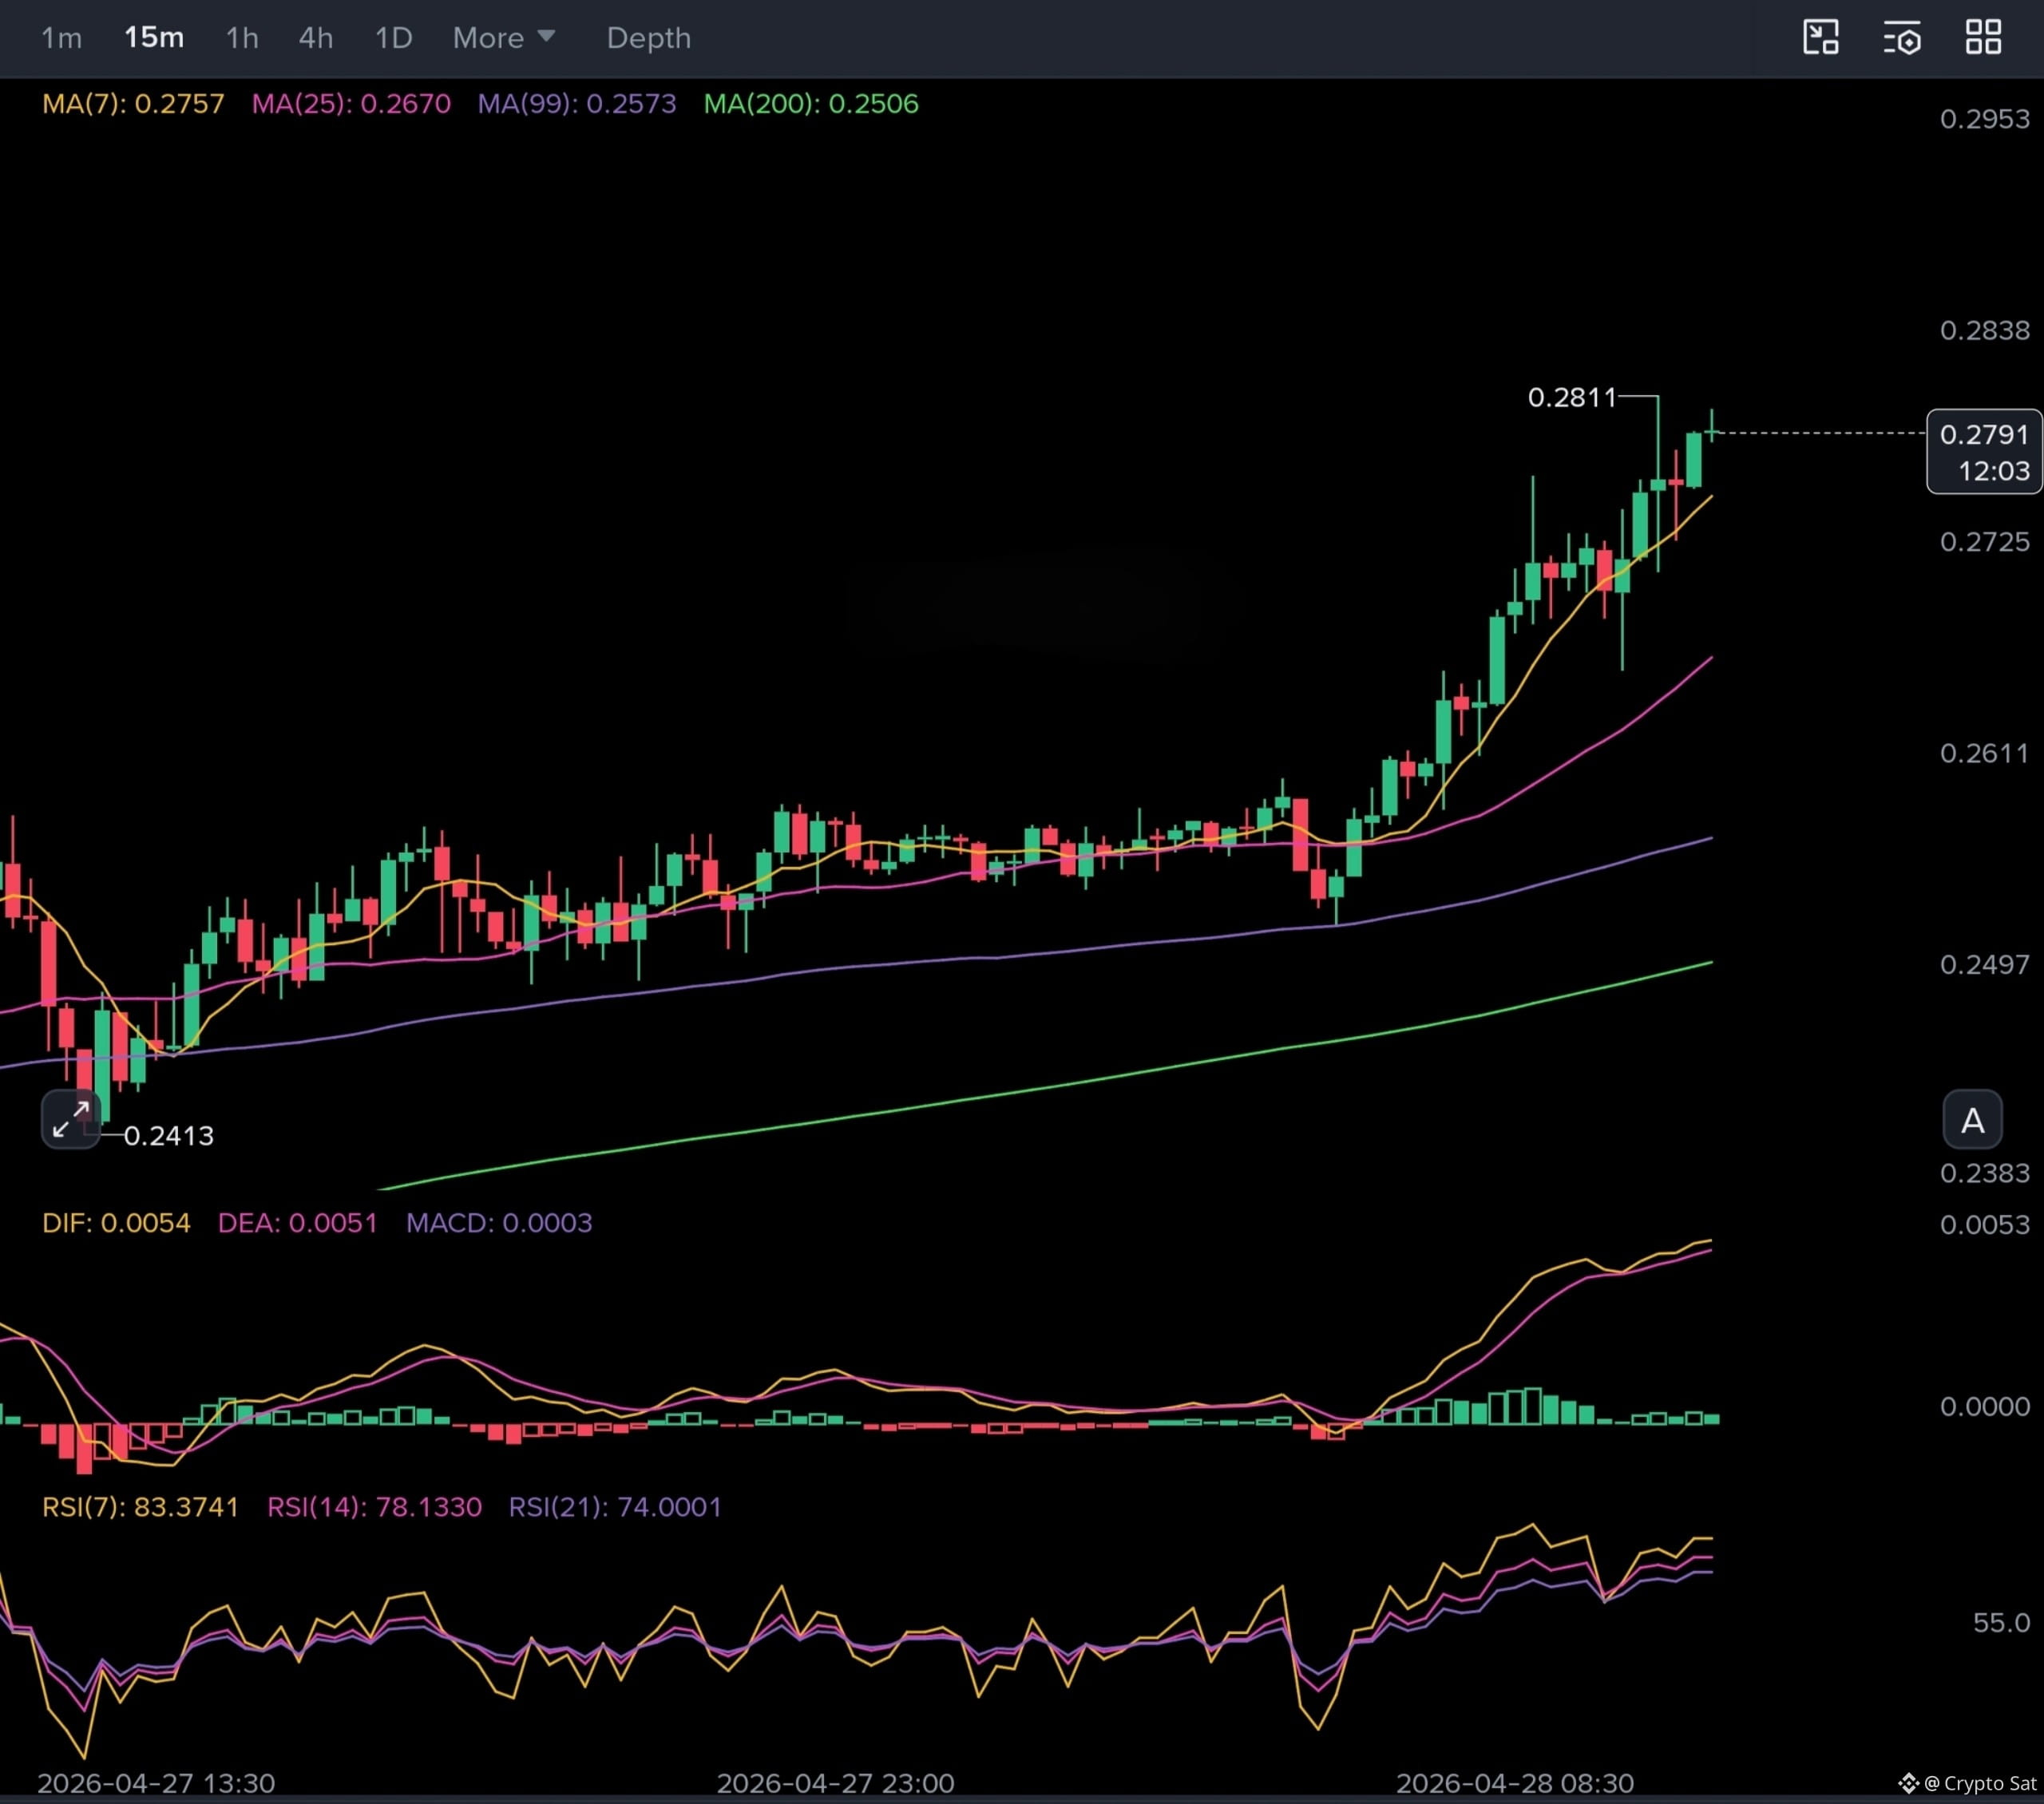Toggle the auto-scale A button
The image size is (2044, 1804).
pos(1972,1120)
